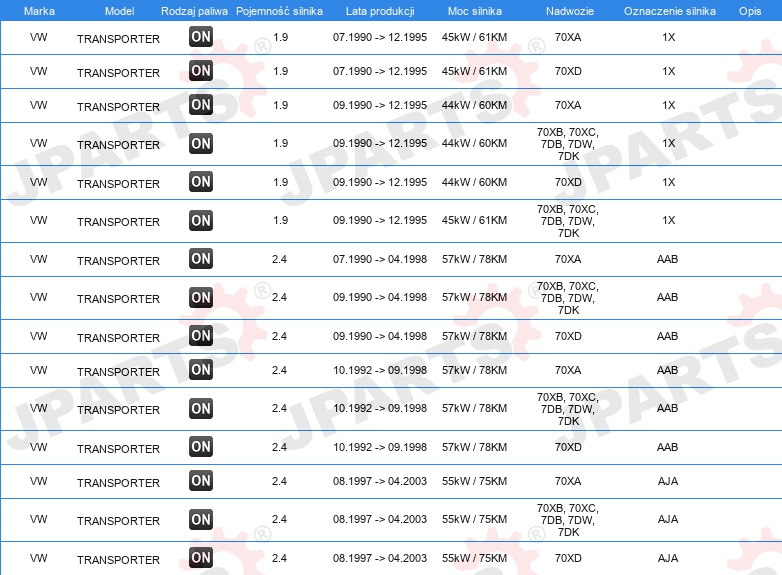The height and width of the screenshot is (575, 782).
Task: Click 70XB, 70XC, 7DB body cell in AJA row
Action: coord(568,520)
